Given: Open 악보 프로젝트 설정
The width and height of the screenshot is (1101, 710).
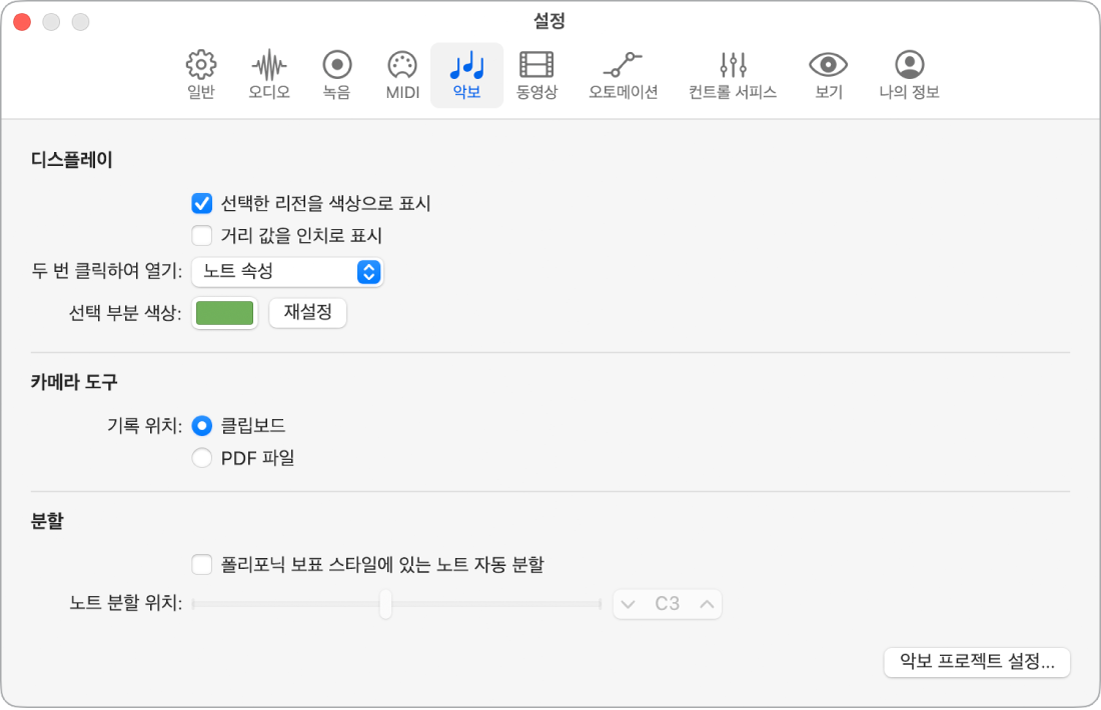Looking at the screenshot, I should (976, 662).
